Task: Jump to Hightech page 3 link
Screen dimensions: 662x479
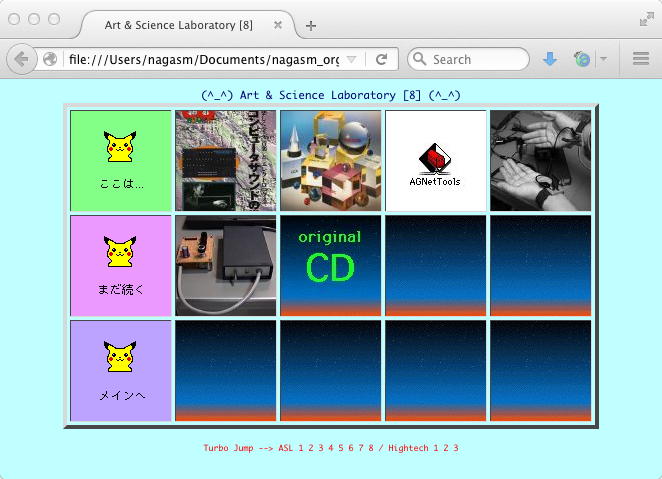Action: (x=456, y=448)
